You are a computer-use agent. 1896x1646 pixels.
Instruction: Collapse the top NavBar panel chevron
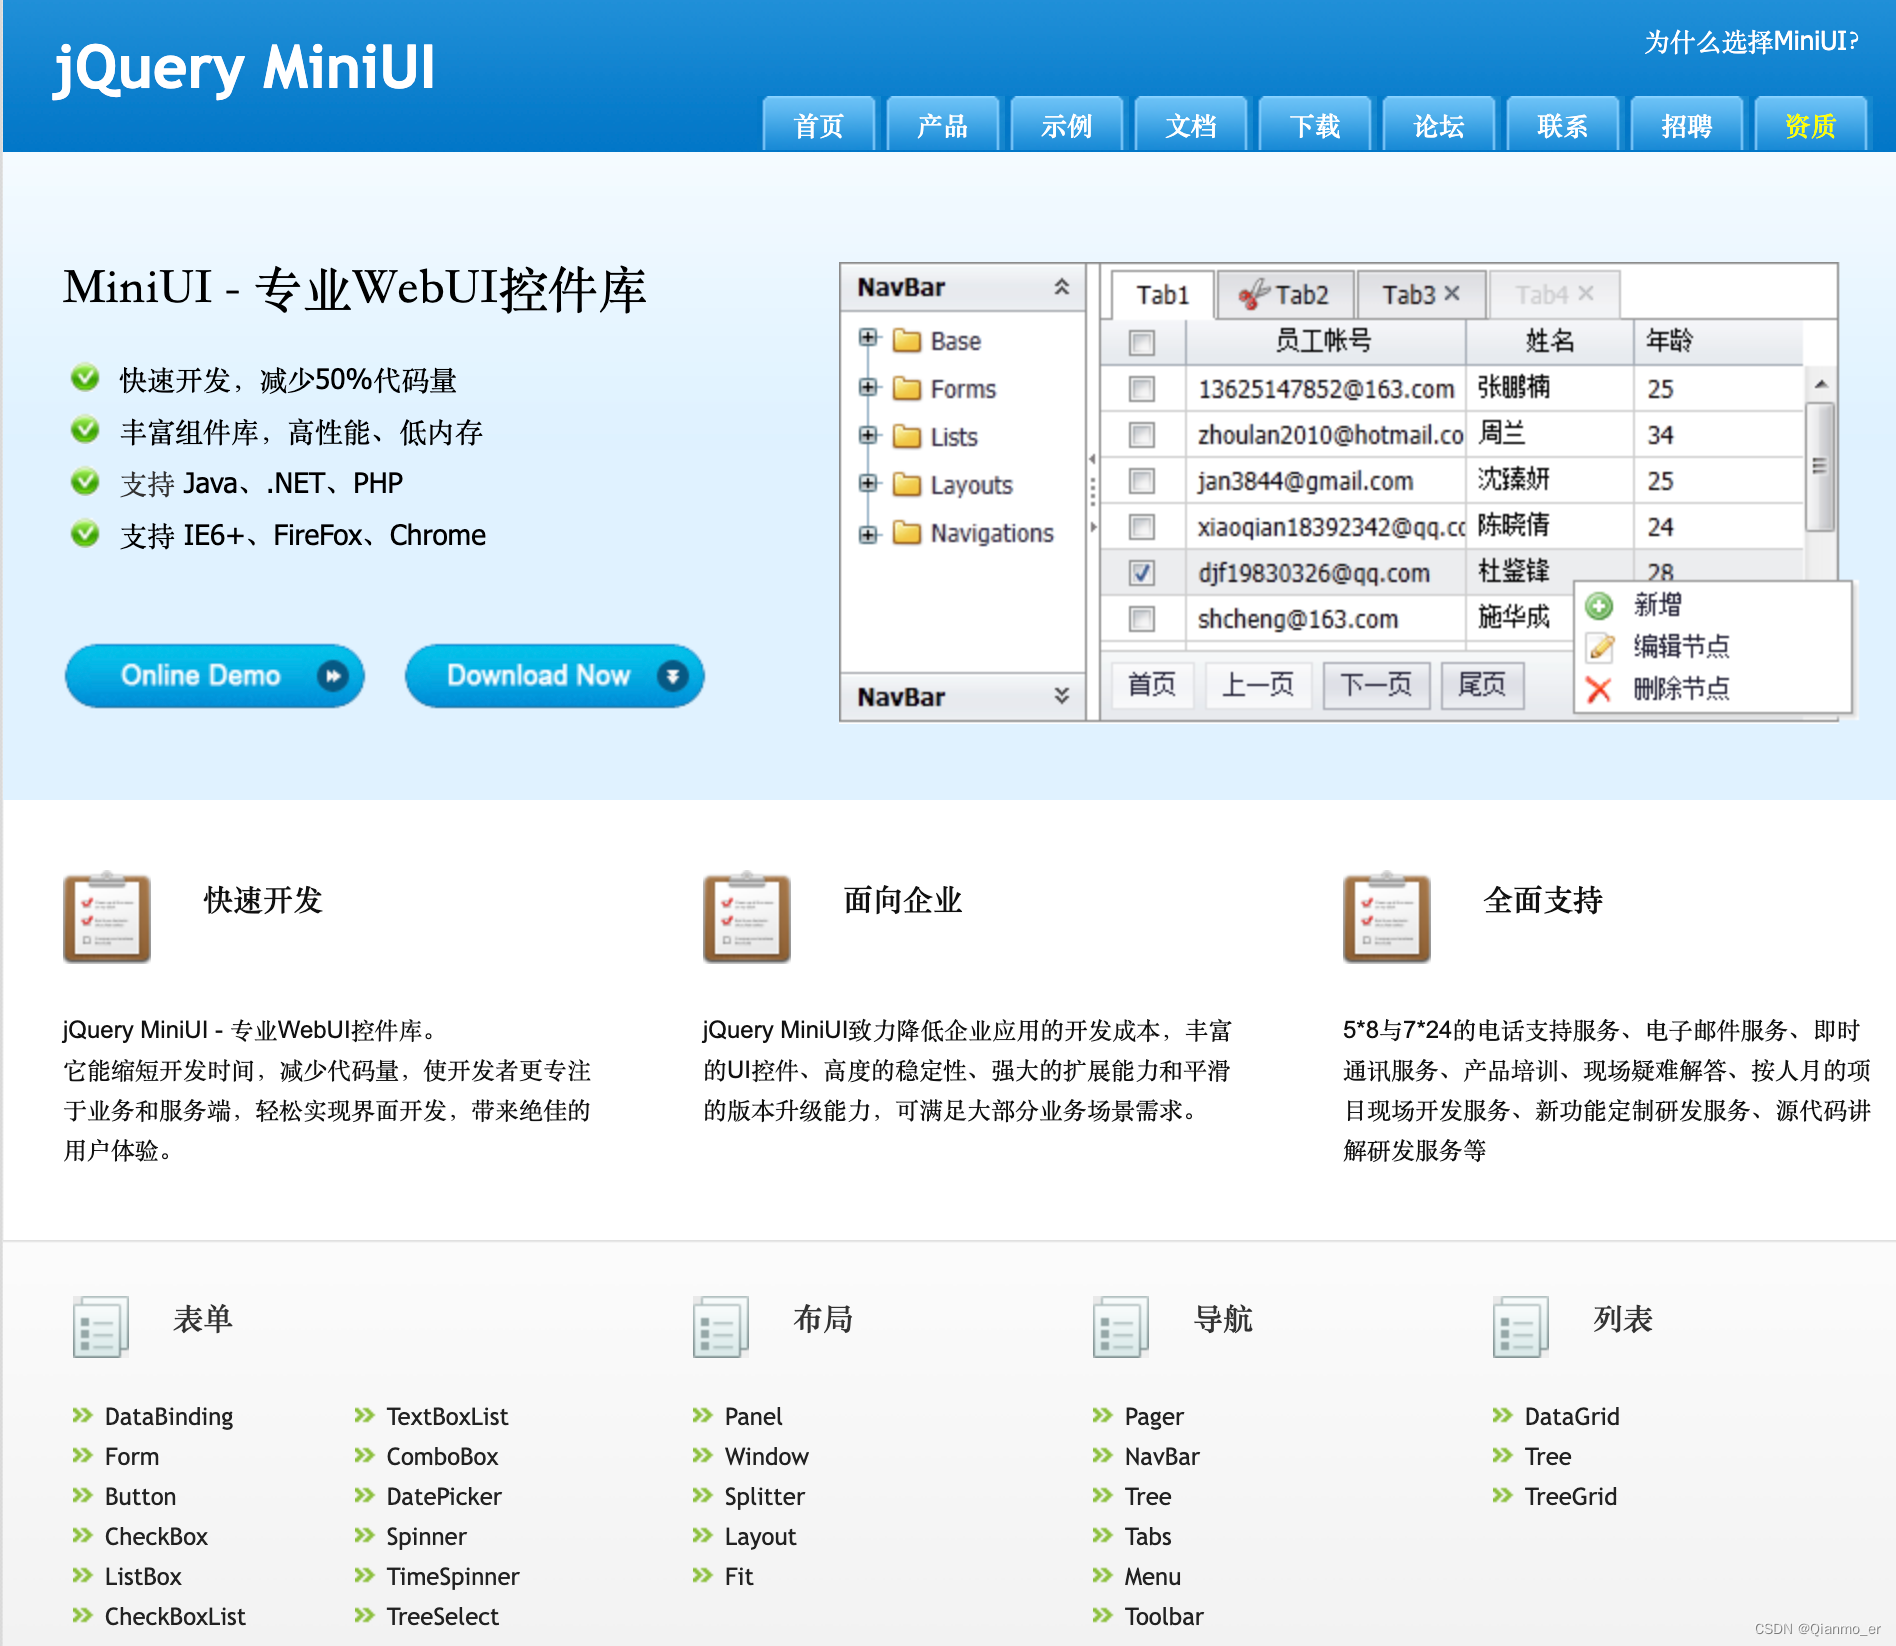click(1061, 288)
